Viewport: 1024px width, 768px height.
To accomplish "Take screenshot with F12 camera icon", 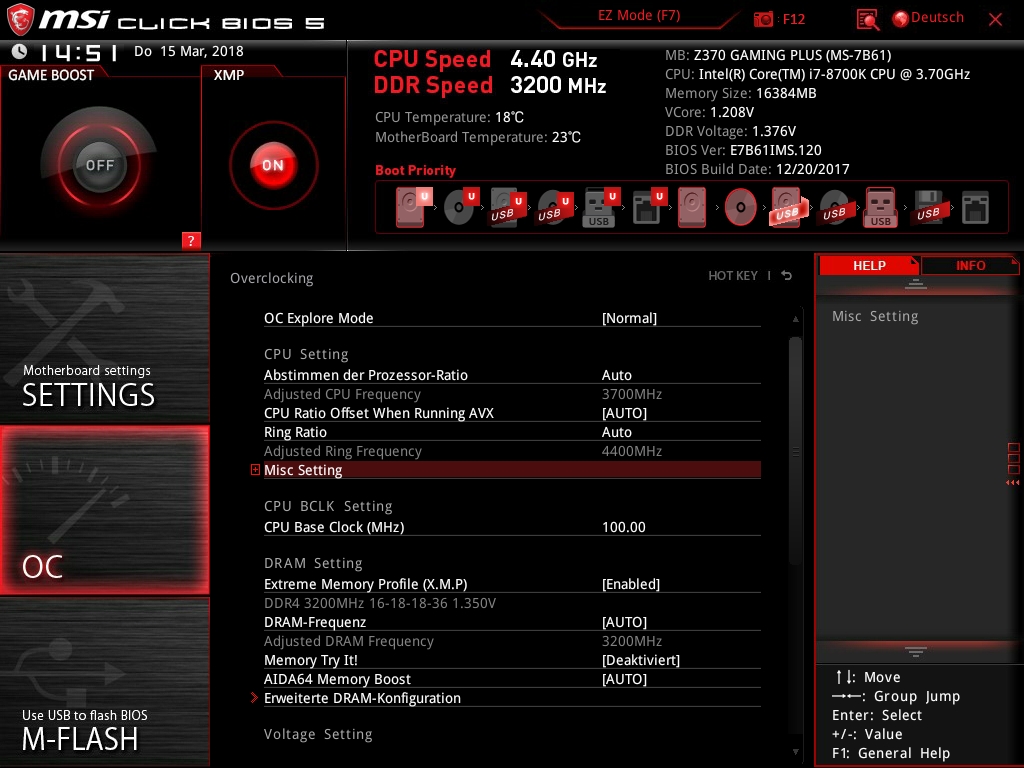I will (763, 20).
